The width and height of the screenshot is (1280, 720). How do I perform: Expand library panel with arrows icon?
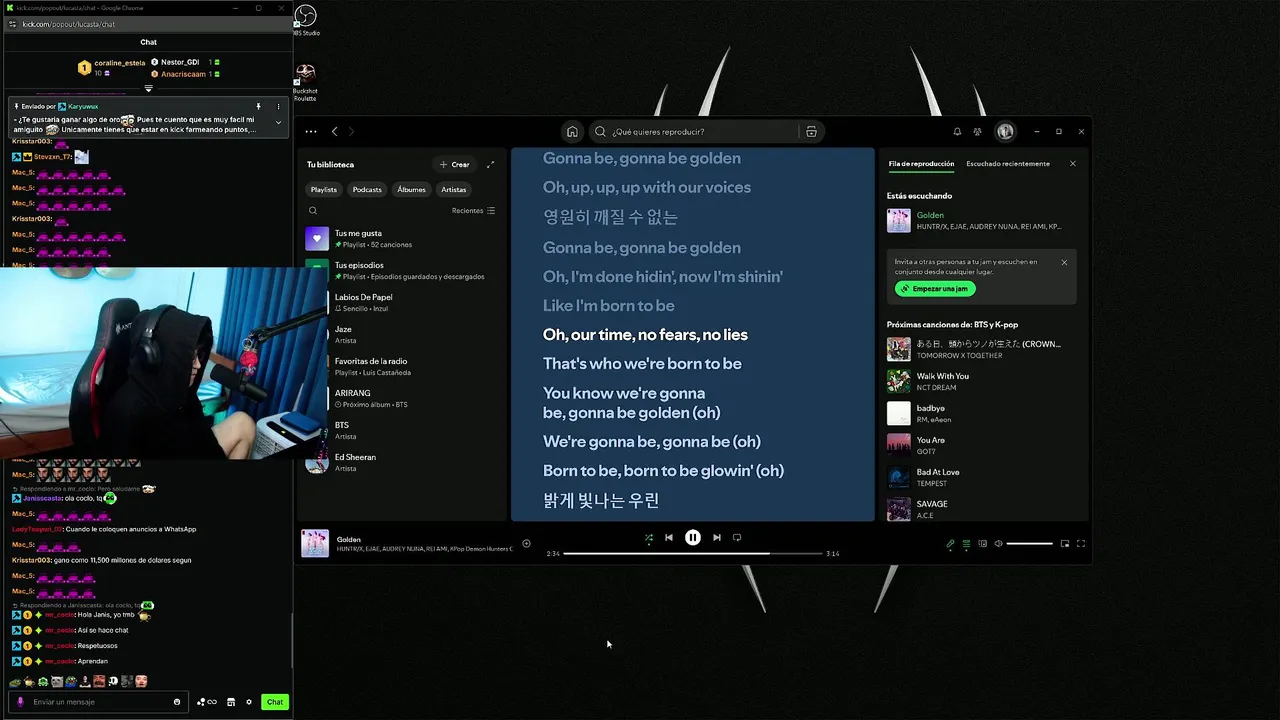(490, 164)
